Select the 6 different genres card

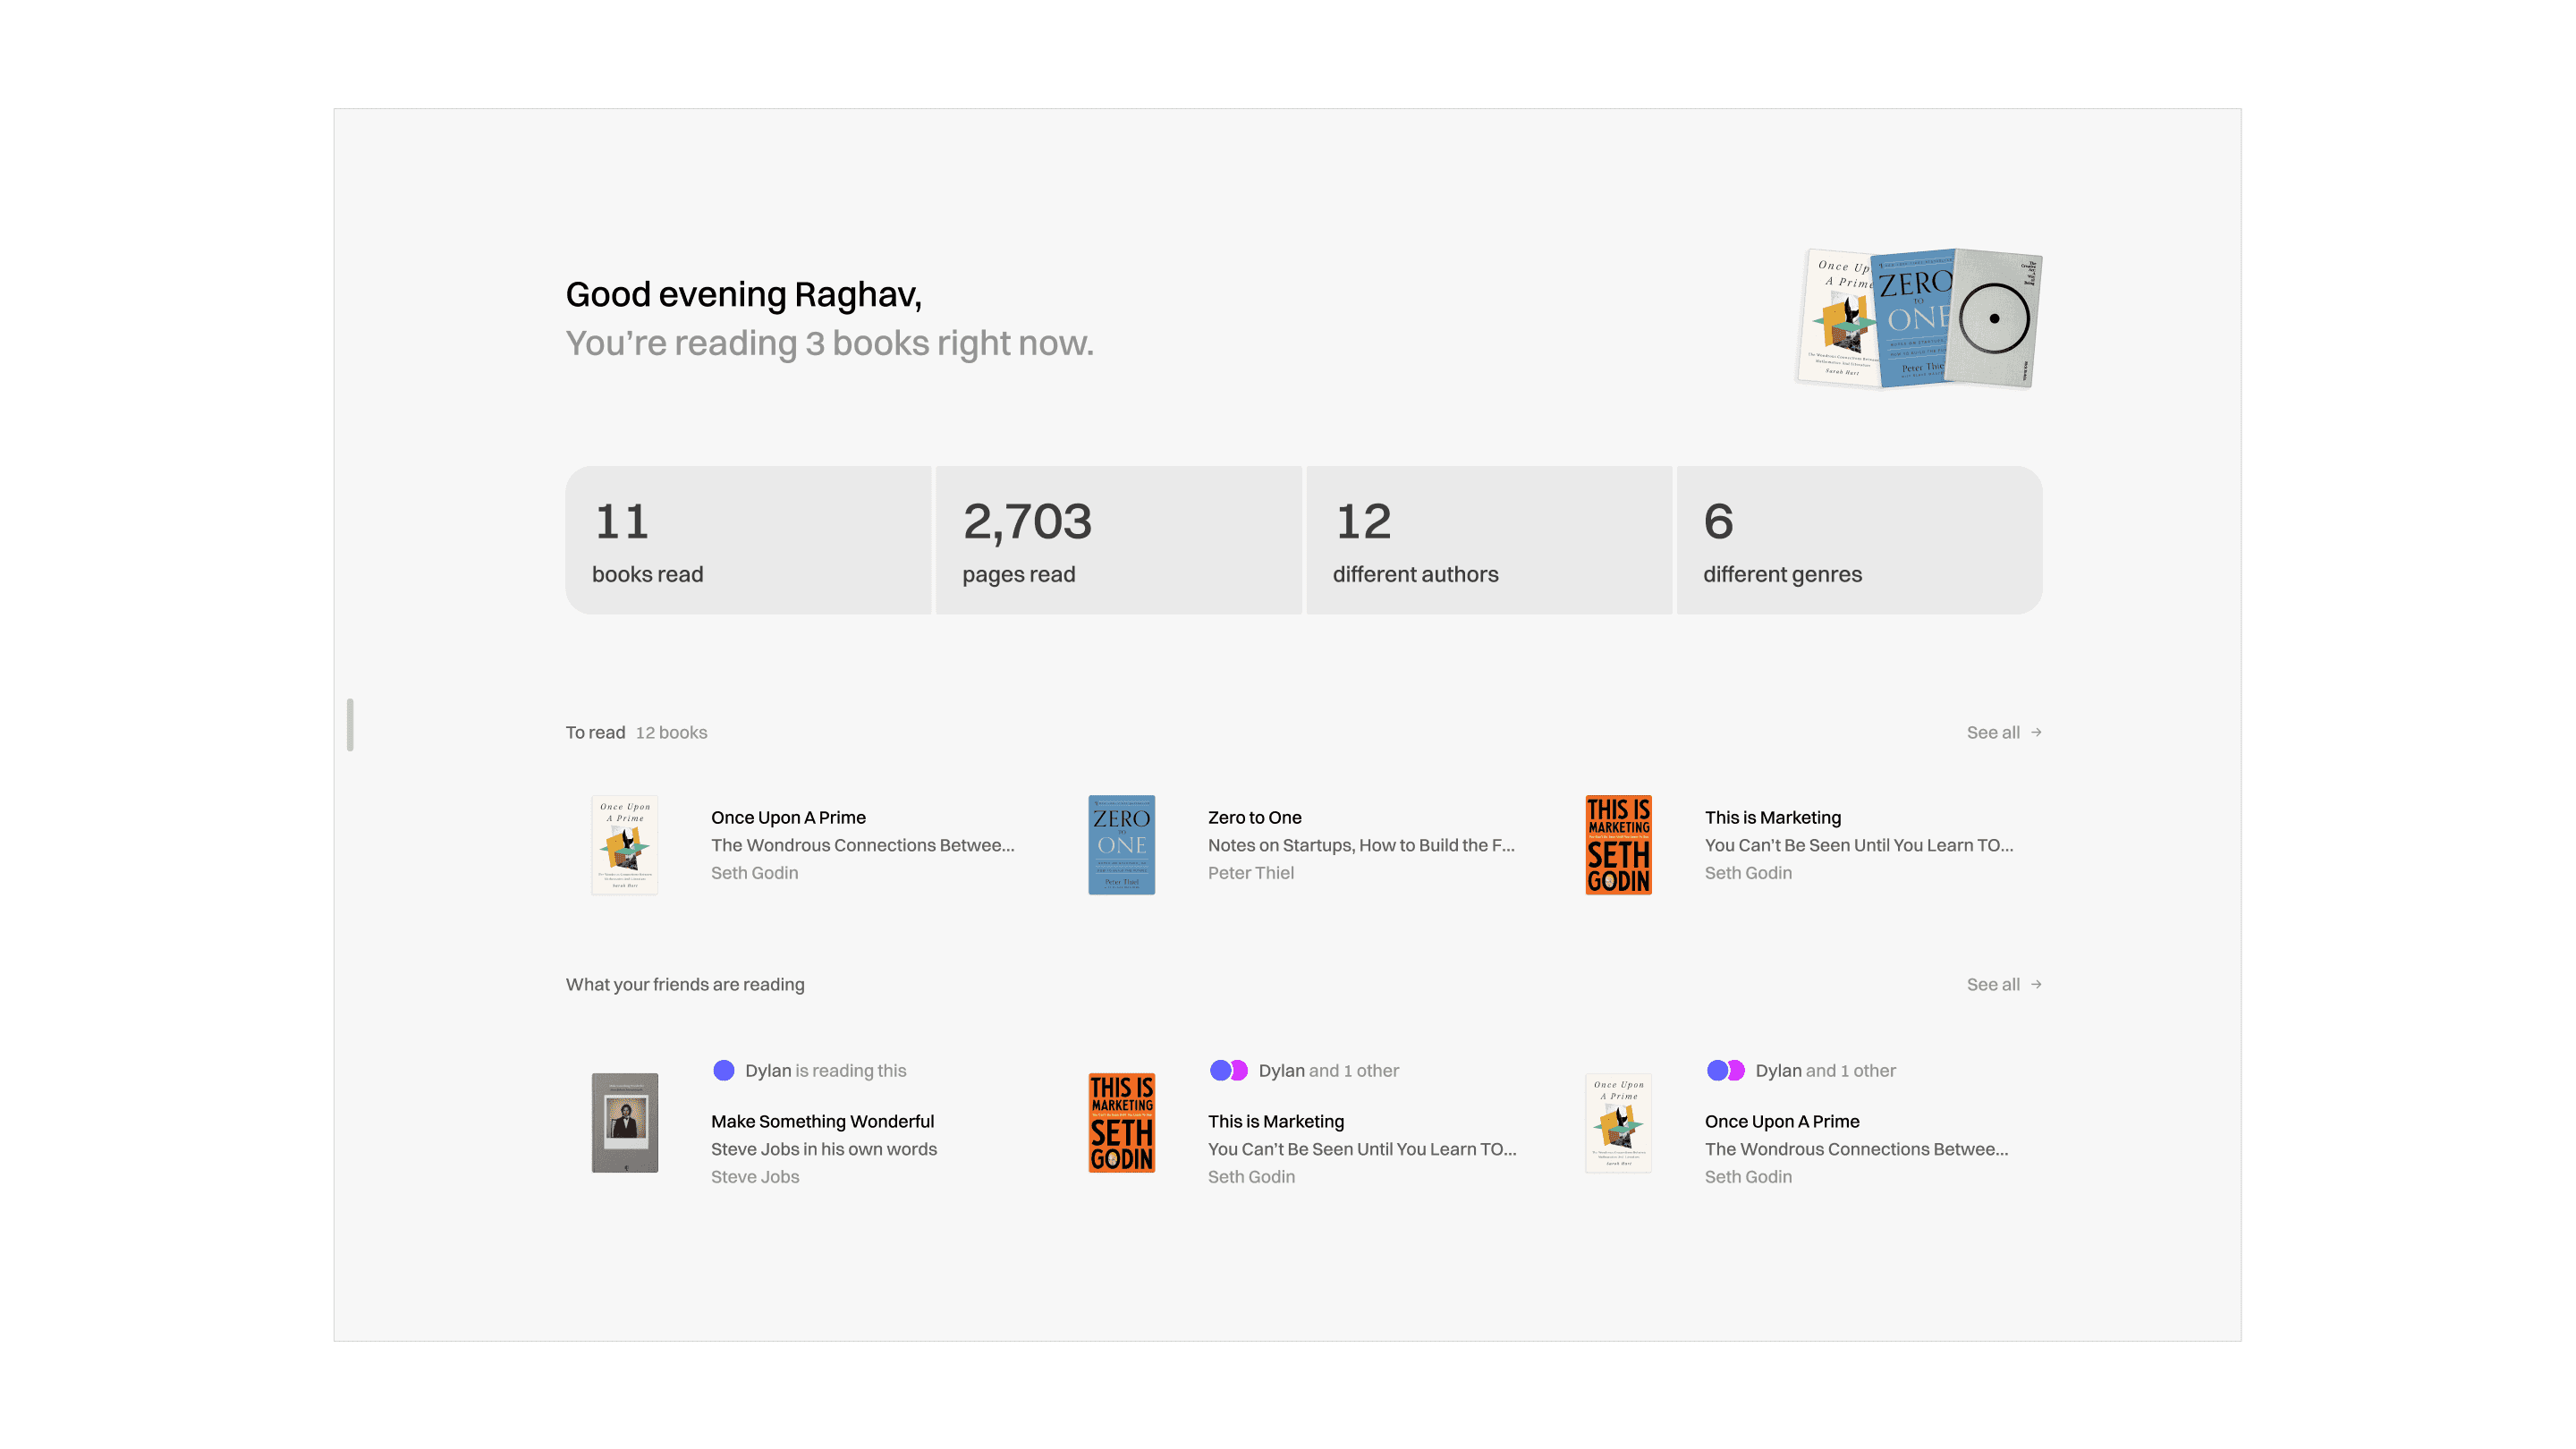(x=1859, y=540)
